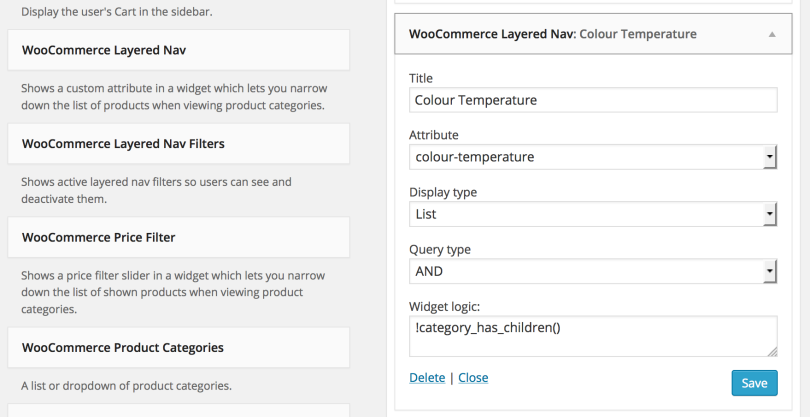Select the WooCommerce Layered Nav widget

pos(178,50)
